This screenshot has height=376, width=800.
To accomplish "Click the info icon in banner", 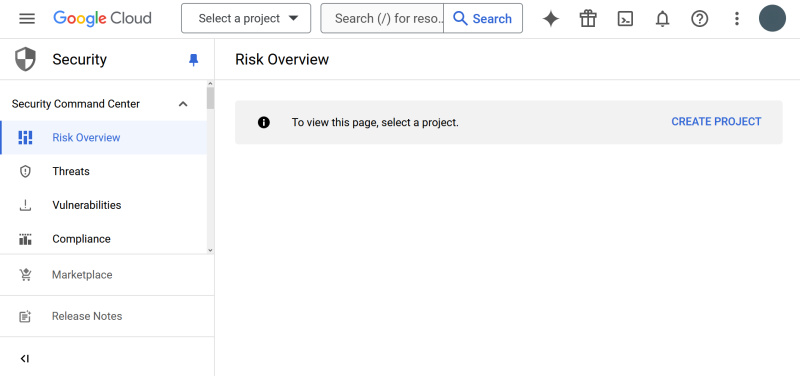I will point(264,122).
